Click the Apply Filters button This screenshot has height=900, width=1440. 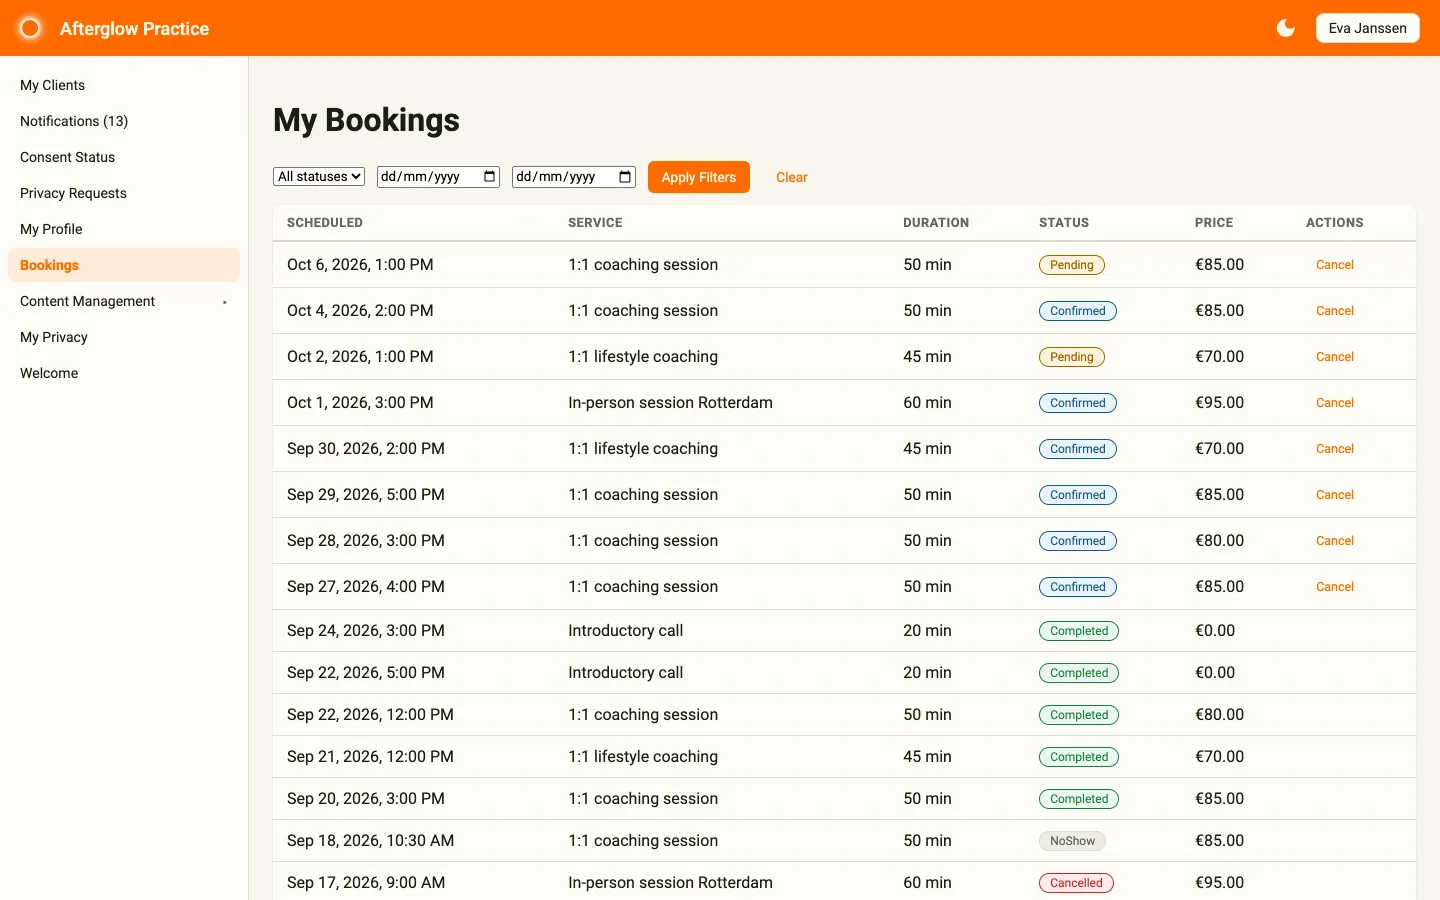(x=699, y=177)
